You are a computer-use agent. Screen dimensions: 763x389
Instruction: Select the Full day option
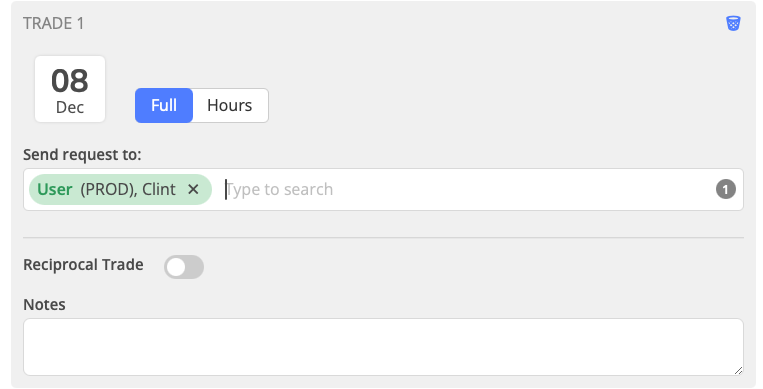click(x=164, y=105)
